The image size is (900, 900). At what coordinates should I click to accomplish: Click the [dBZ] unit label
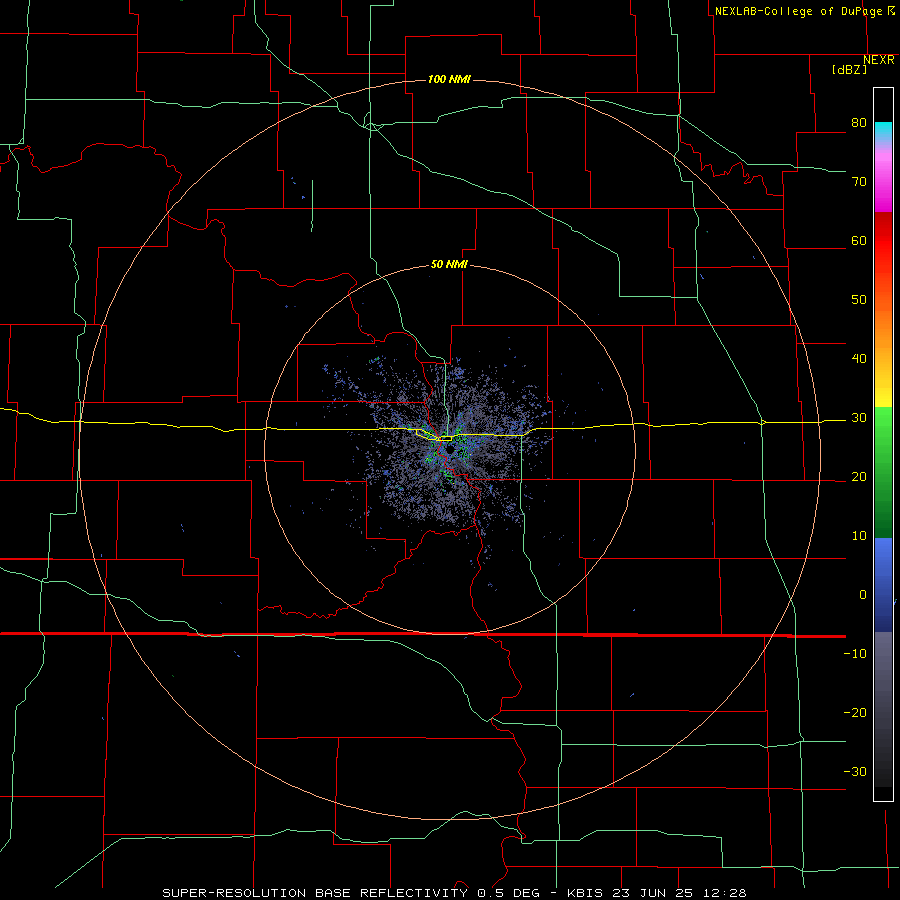tap(849, 69)
